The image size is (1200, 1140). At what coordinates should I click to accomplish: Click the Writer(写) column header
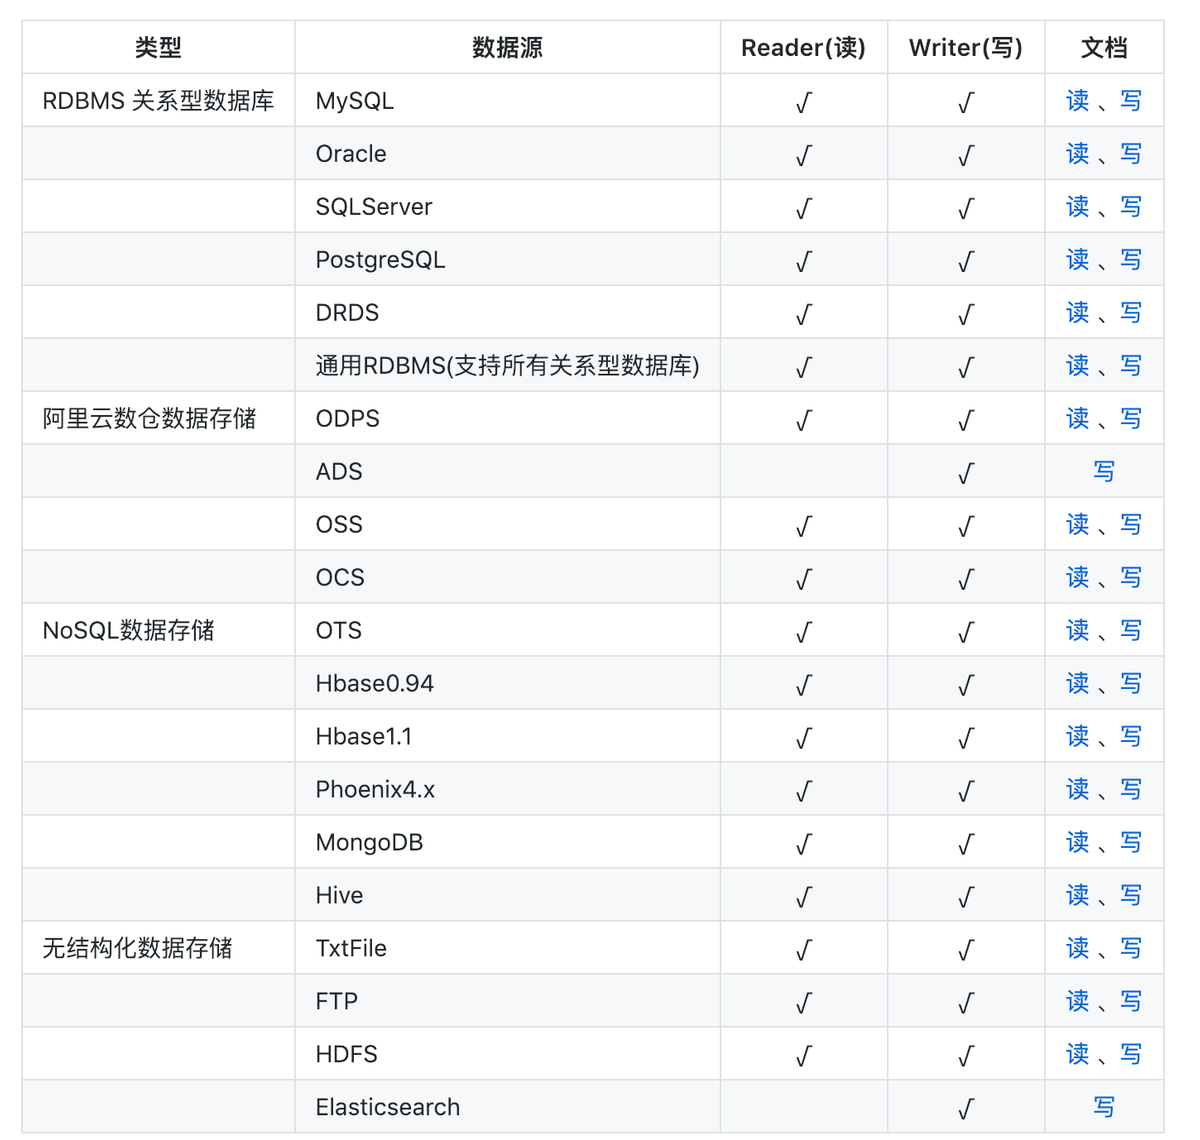click(x=966, y=48)
